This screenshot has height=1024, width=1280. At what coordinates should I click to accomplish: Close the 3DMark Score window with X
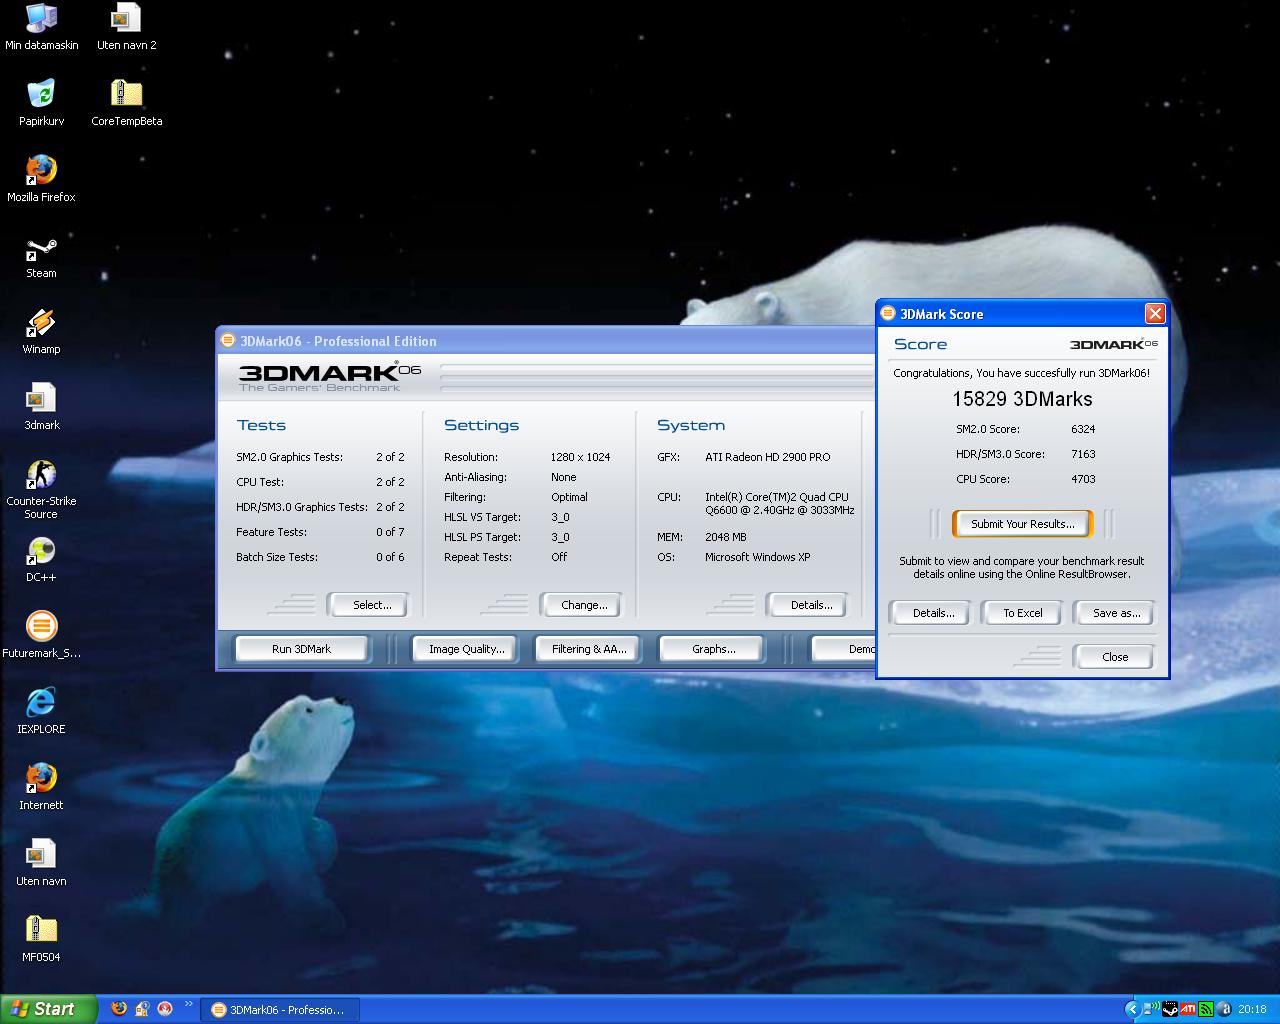click(1154, 314)
